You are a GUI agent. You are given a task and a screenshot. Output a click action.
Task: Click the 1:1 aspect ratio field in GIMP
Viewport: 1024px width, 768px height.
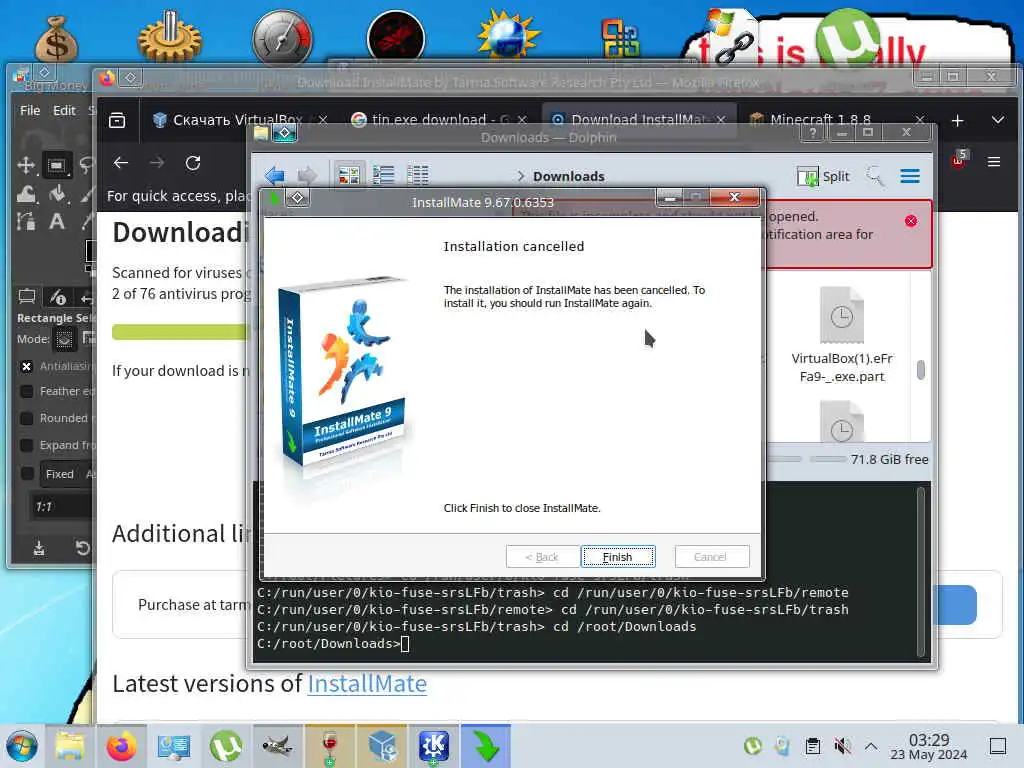click(62, 507)
